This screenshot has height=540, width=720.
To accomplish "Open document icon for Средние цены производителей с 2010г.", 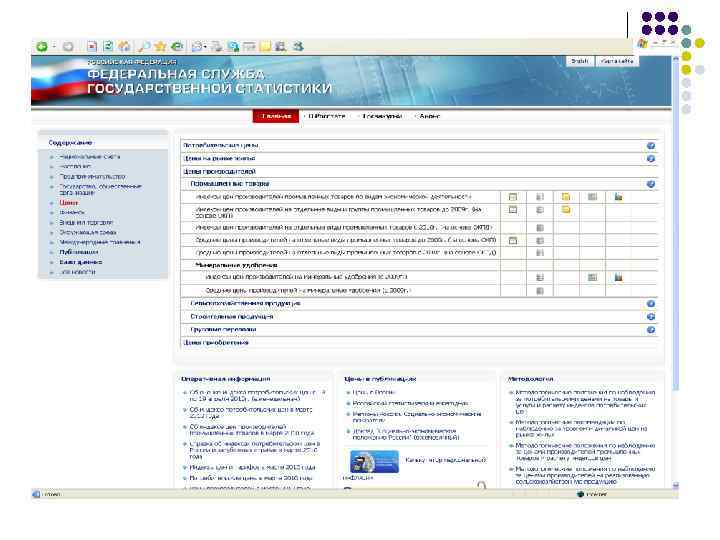I will (540, 253).
